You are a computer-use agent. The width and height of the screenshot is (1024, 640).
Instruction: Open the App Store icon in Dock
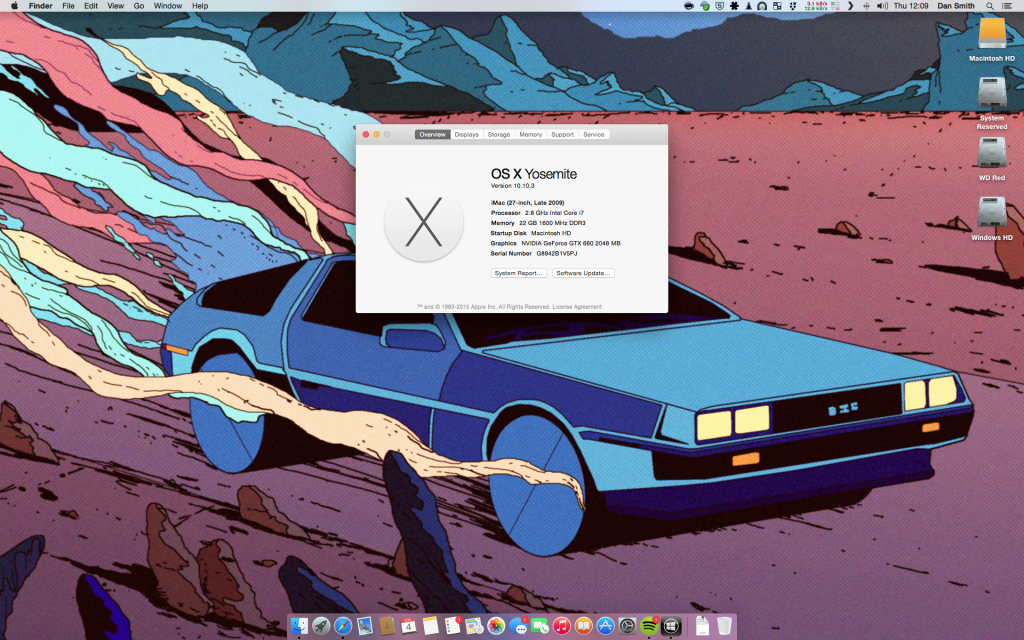[605, 626]
